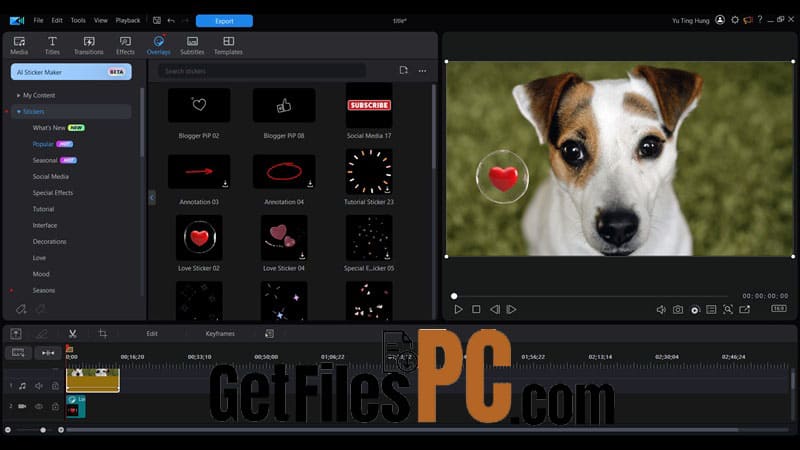Open the 16:9 aspect ratio dropdown
This screenshot has height=450, width=800.
click(779, 308)
